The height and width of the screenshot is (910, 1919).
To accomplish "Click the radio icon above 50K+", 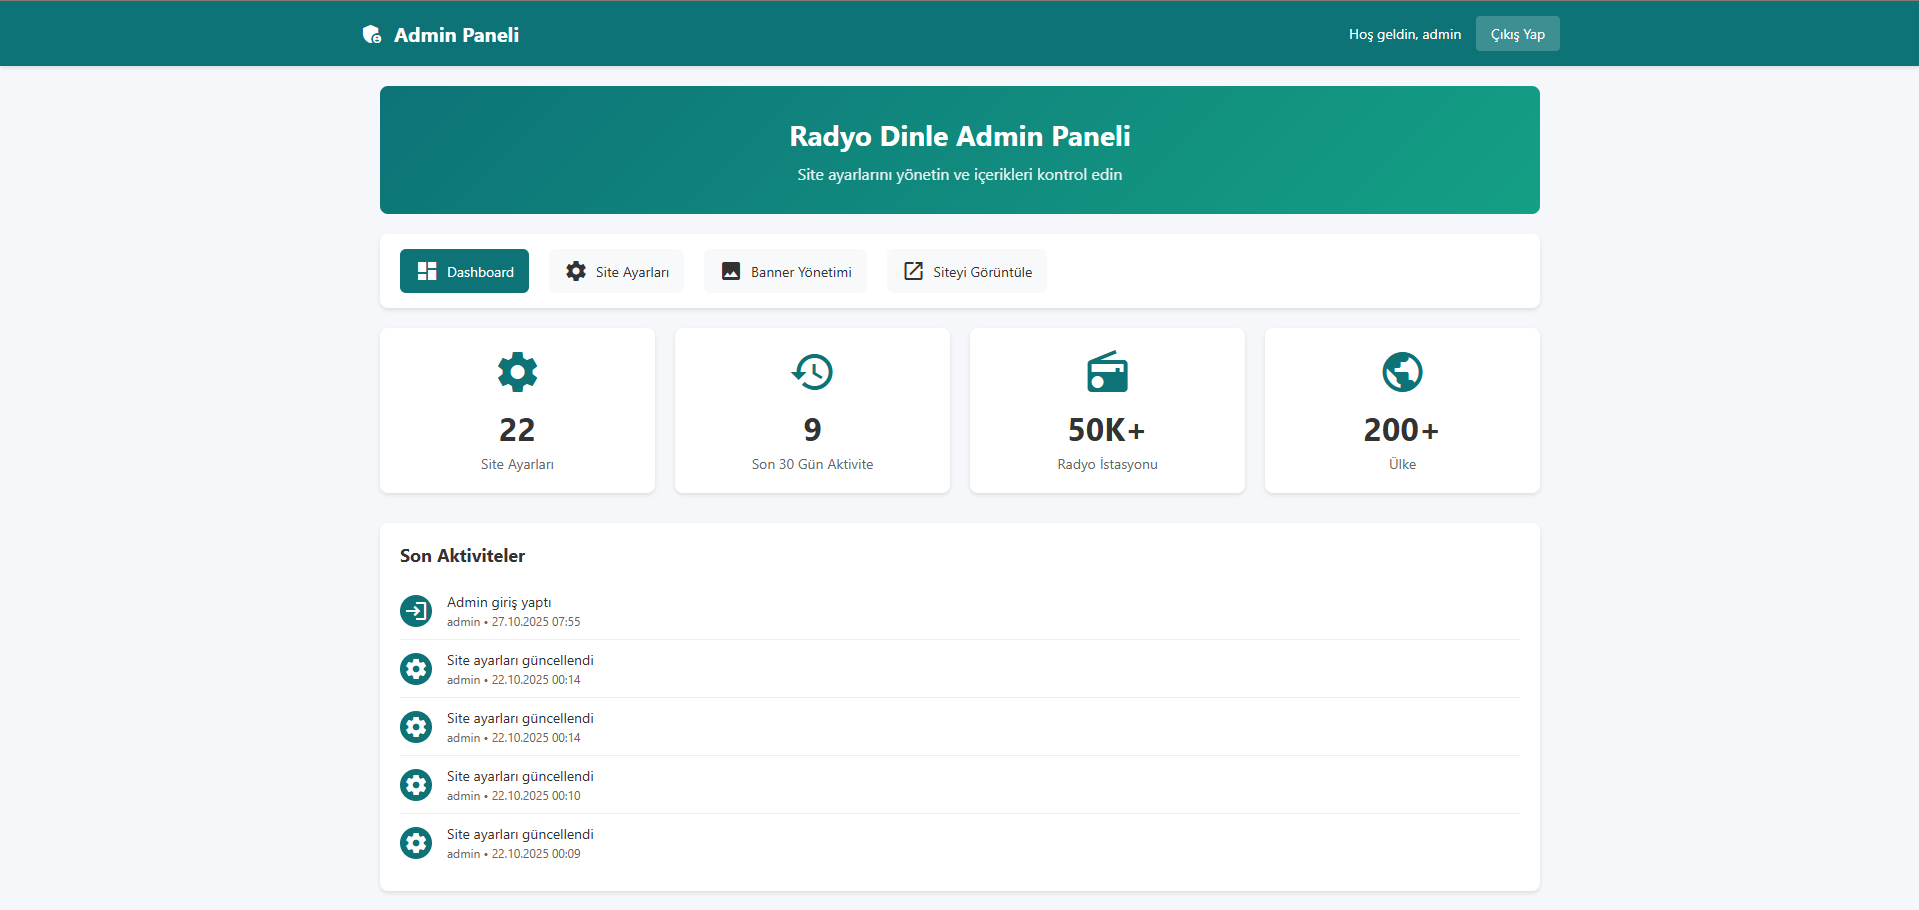I will [1107, 372].
